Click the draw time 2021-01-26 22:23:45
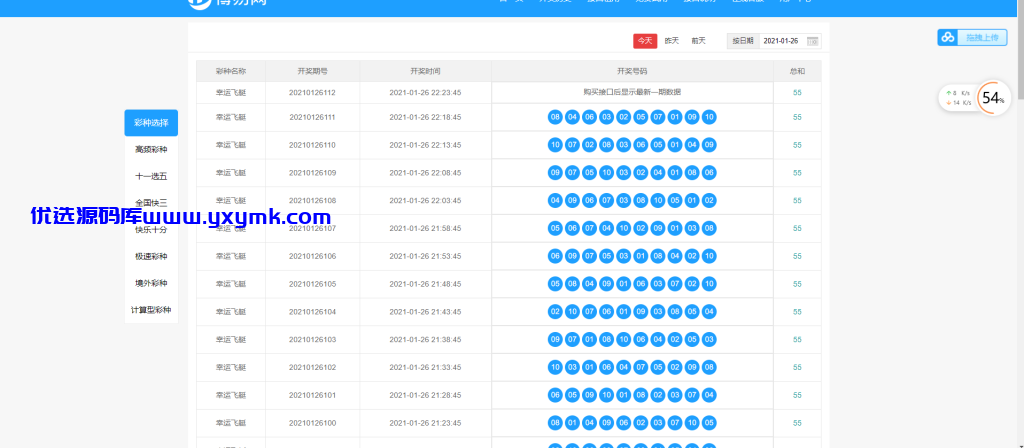Viewport: 1024px width, 448px height. [x=425, y=93]
